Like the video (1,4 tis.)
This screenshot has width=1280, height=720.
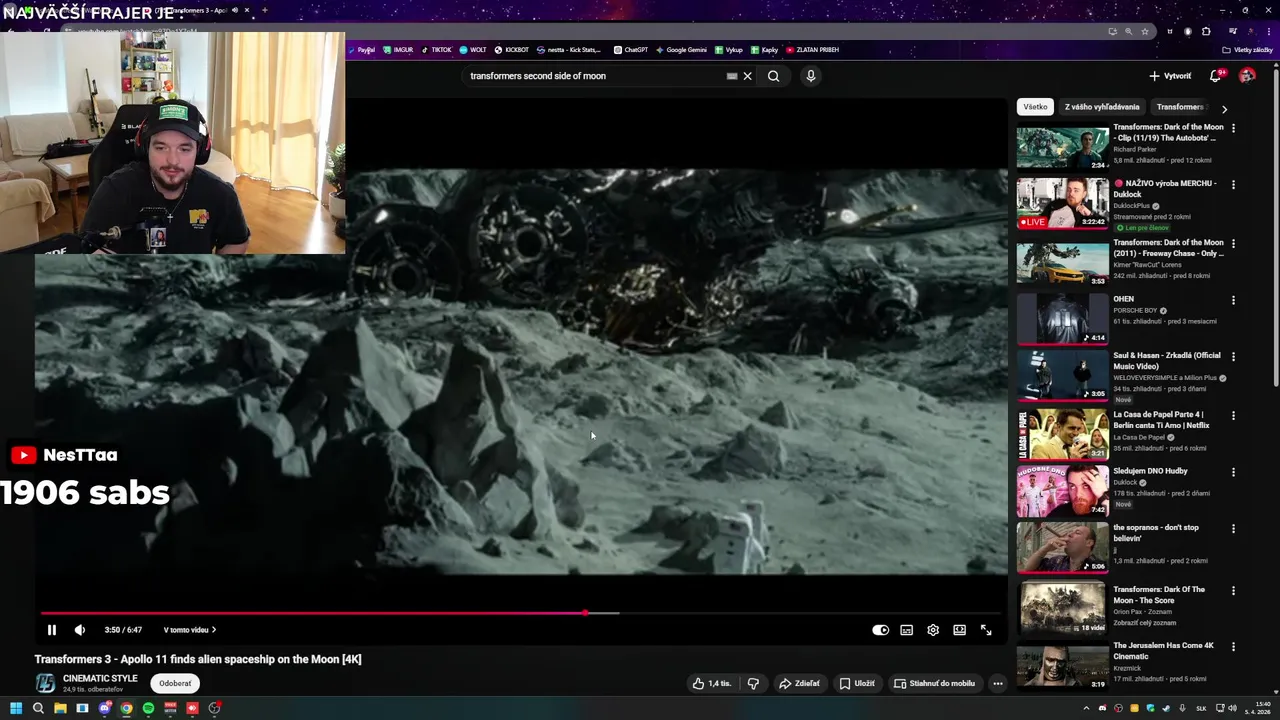[712, 684]
